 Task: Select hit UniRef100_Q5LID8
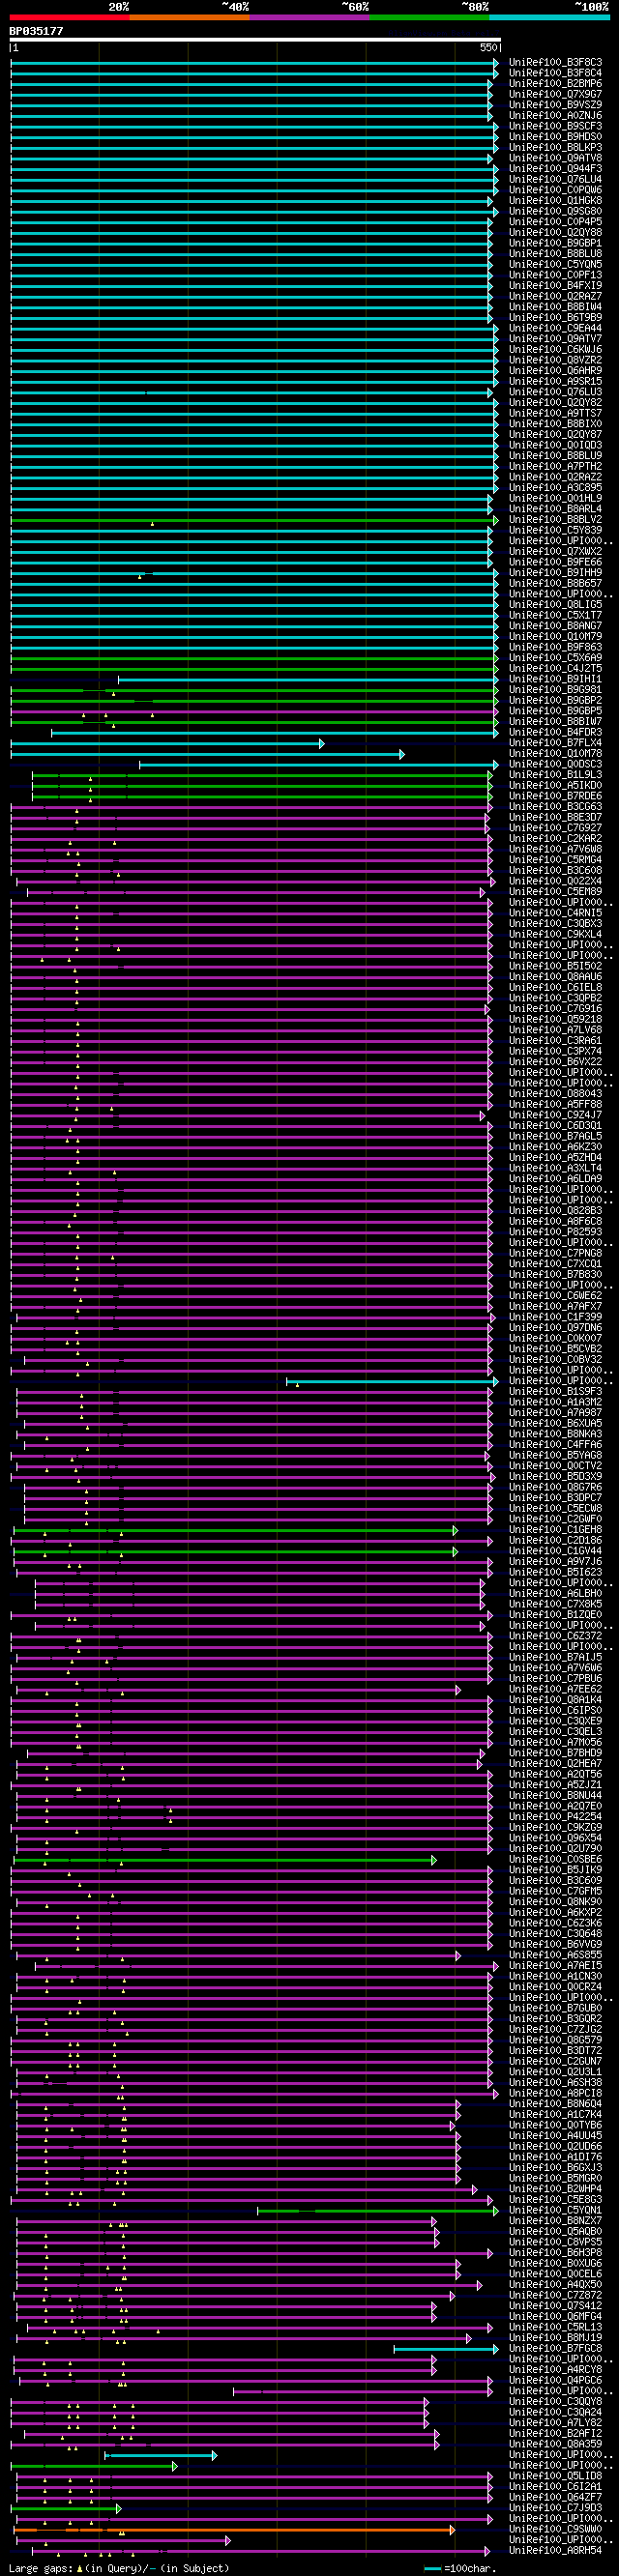555,2476
